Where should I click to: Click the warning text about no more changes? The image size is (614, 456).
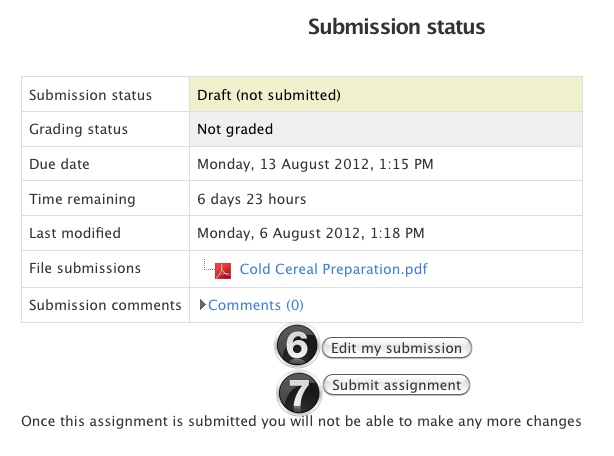(301, 422)
